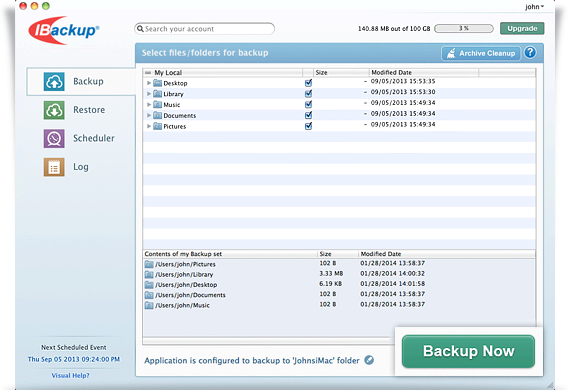Uncheck the Library folder checkbox
Image resolution: width=570 pixels, height=390 pixels.
point(308,94)
